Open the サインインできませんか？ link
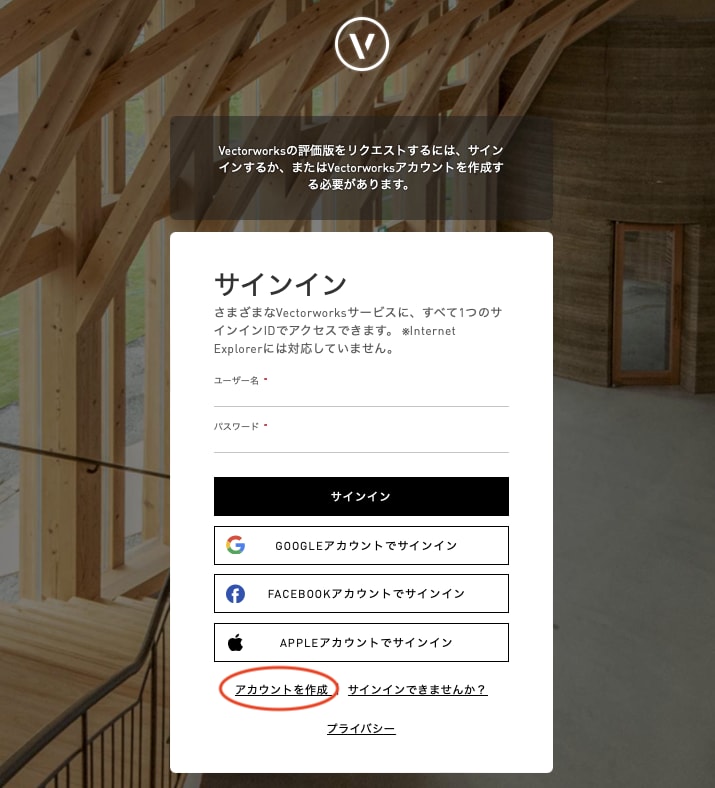Image resolution: width=715 pixels, height=788 pixels. (418, 690)
